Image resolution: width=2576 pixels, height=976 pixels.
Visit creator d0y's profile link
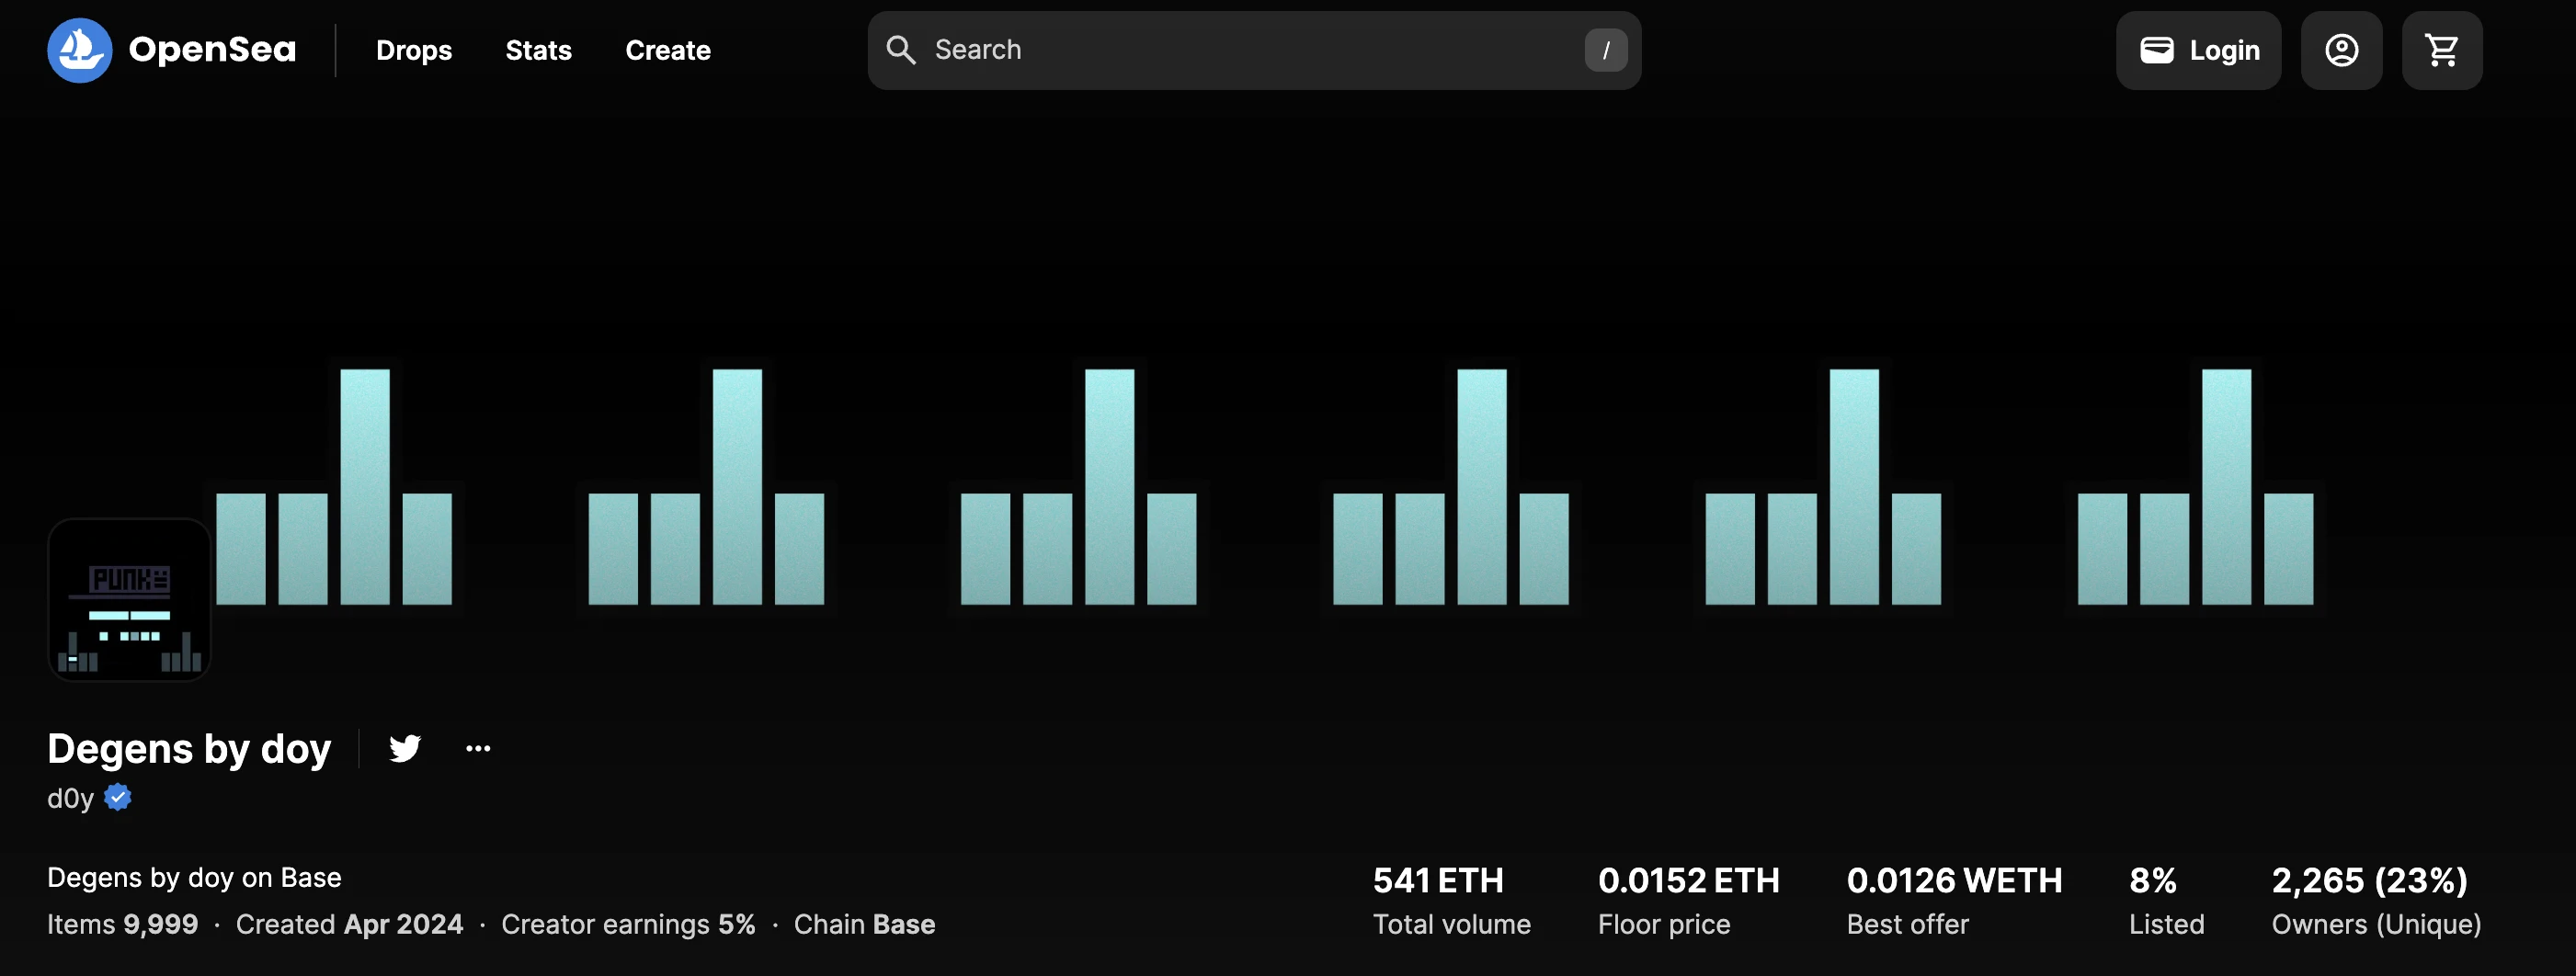pyautogui.click(x=70, y=798)
